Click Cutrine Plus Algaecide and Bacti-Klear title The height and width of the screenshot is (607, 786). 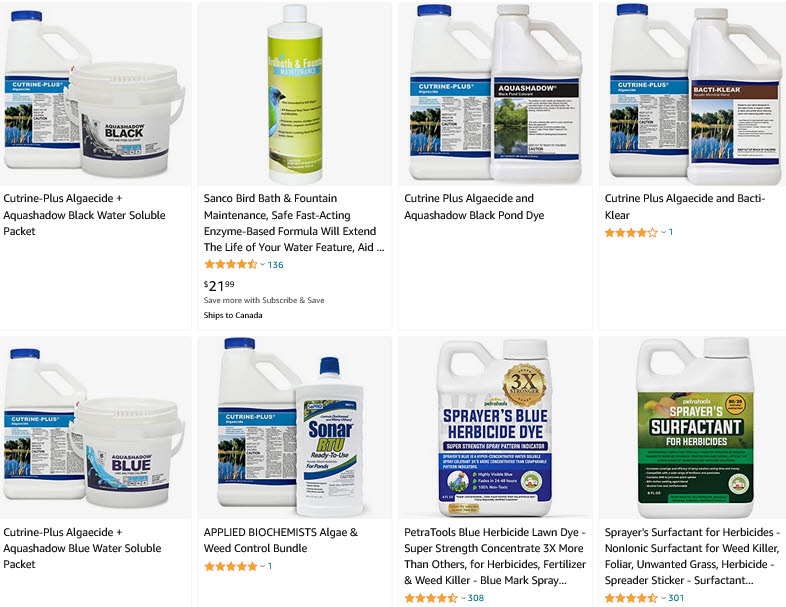tap(685, 207)
